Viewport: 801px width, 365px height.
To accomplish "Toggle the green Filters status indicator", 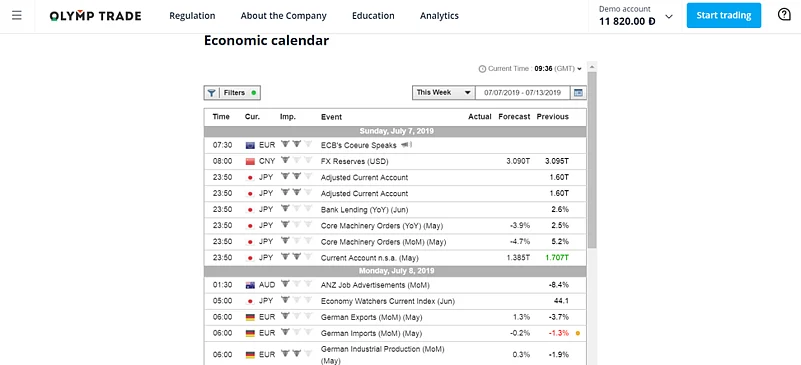I will click(253, 93).
